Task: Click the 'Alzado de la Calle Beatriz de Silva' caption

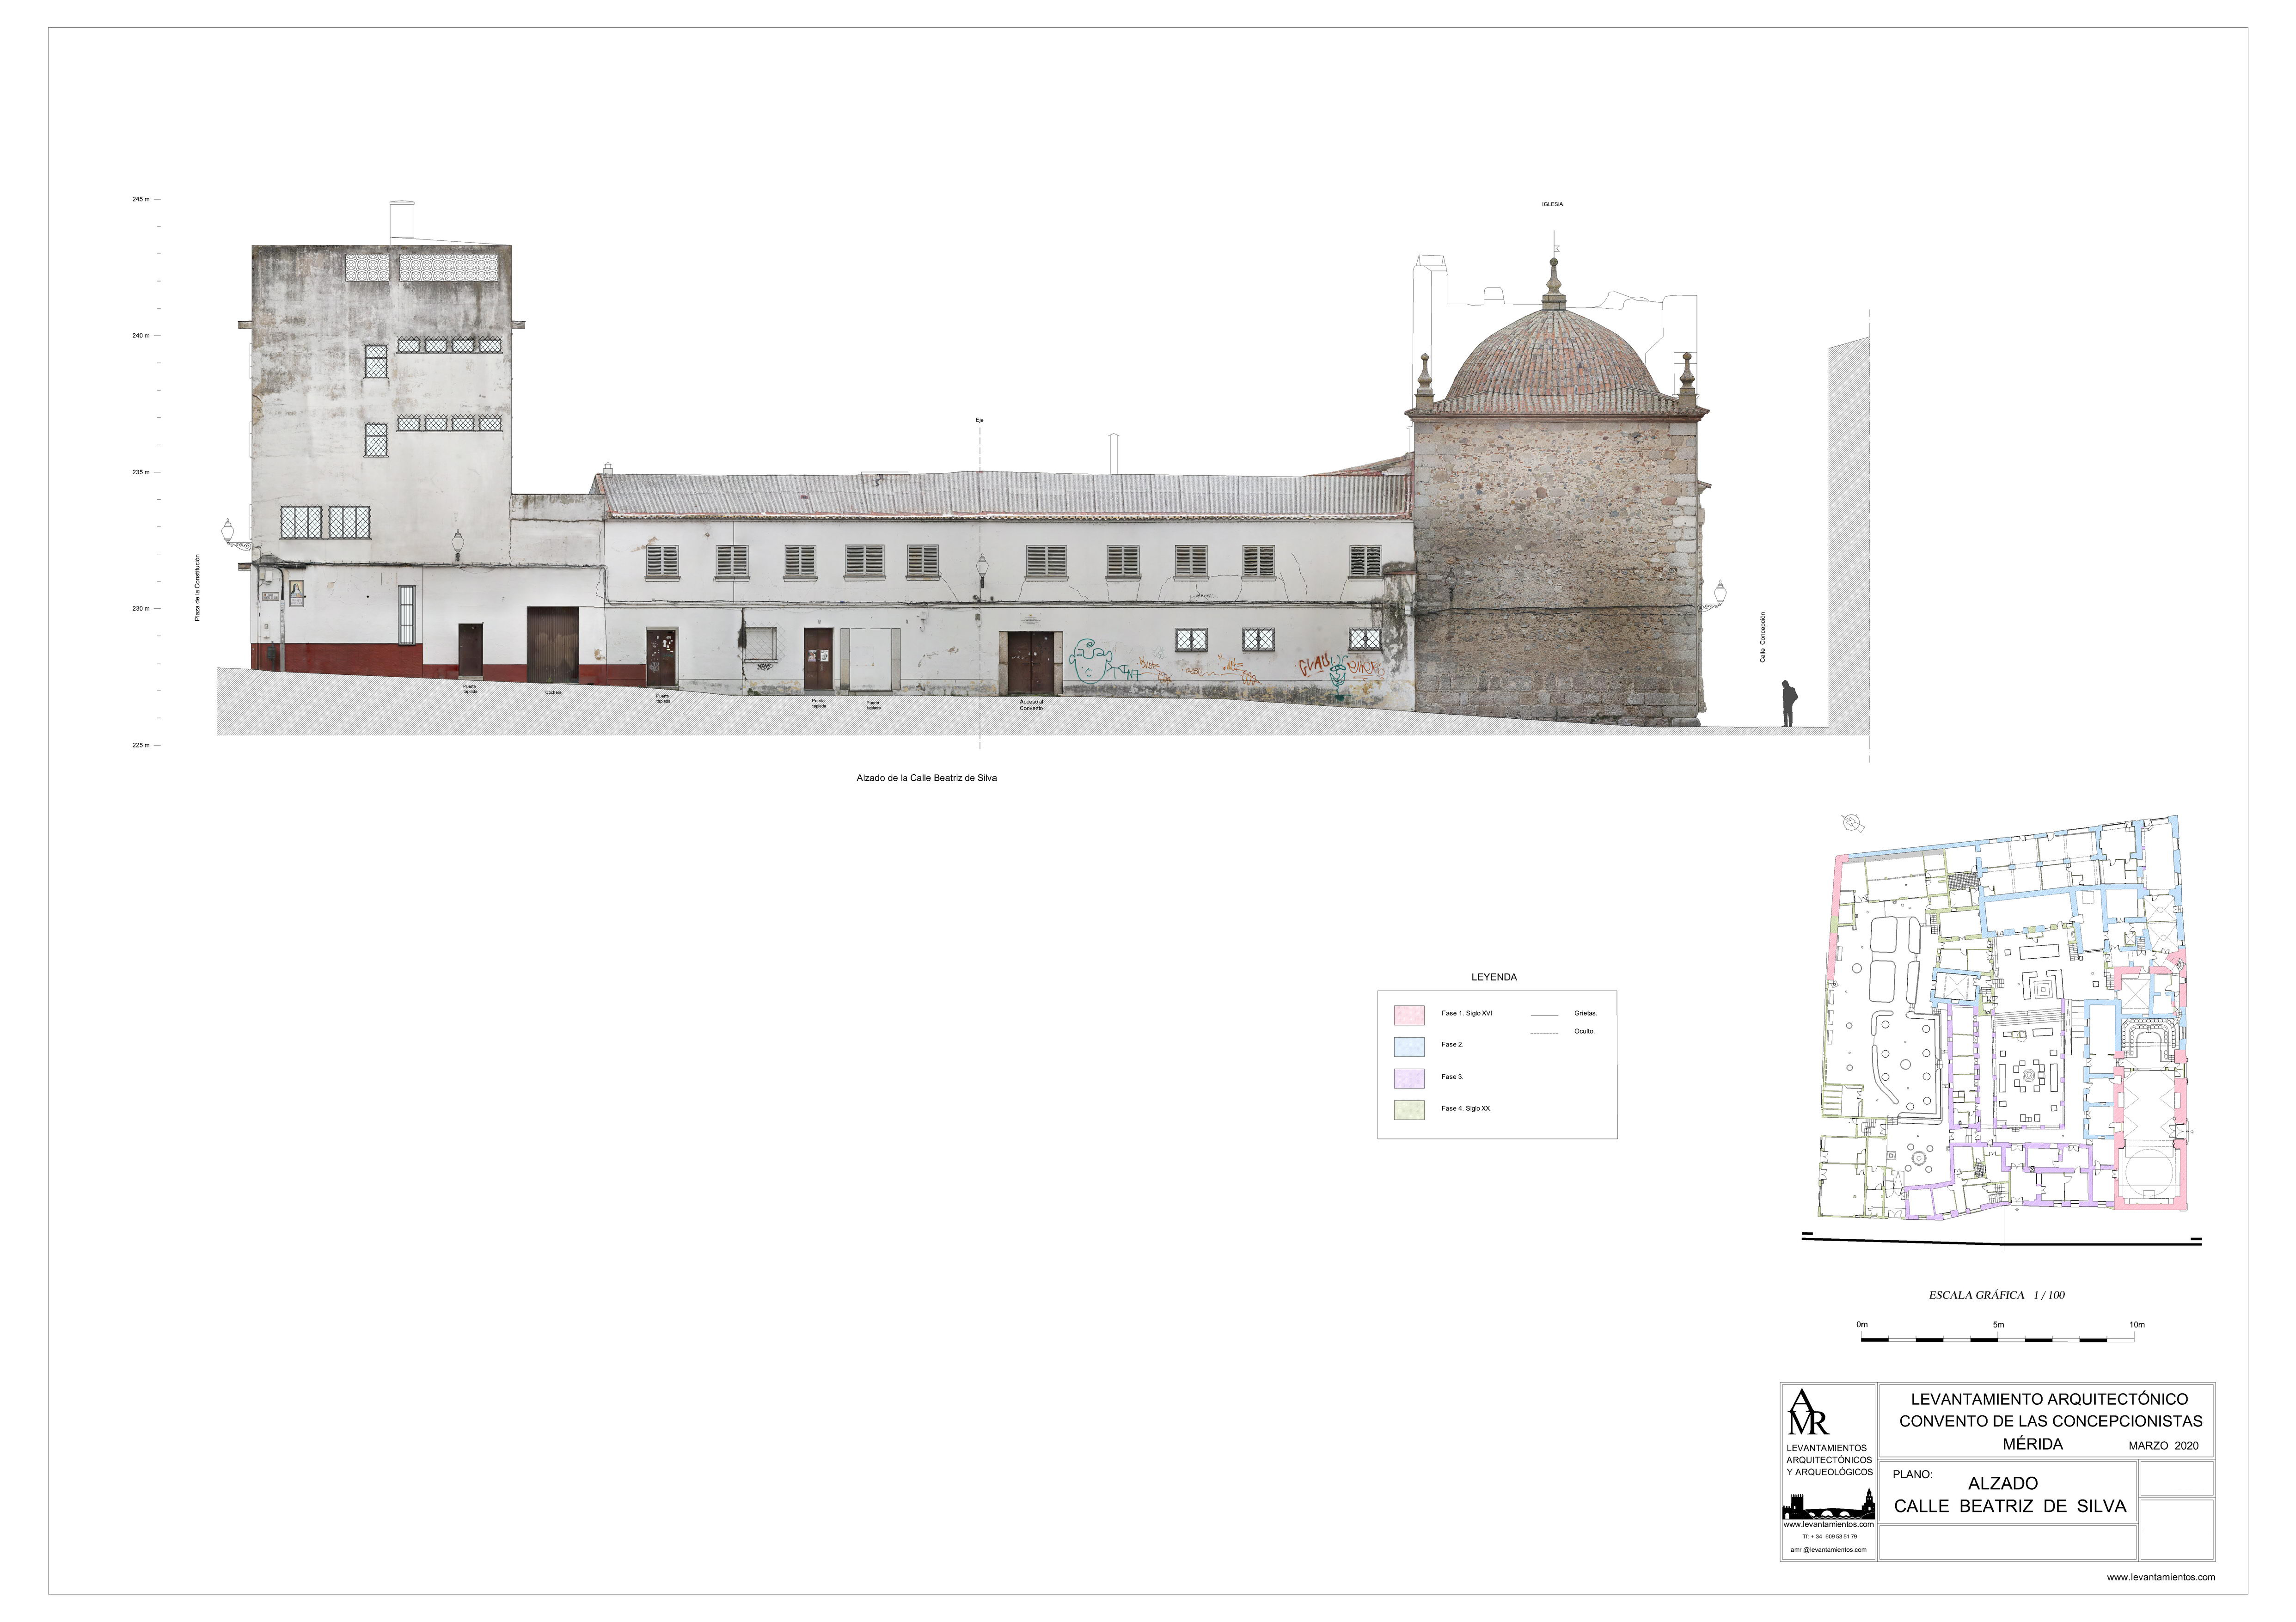Action: [x=926, y=778]
